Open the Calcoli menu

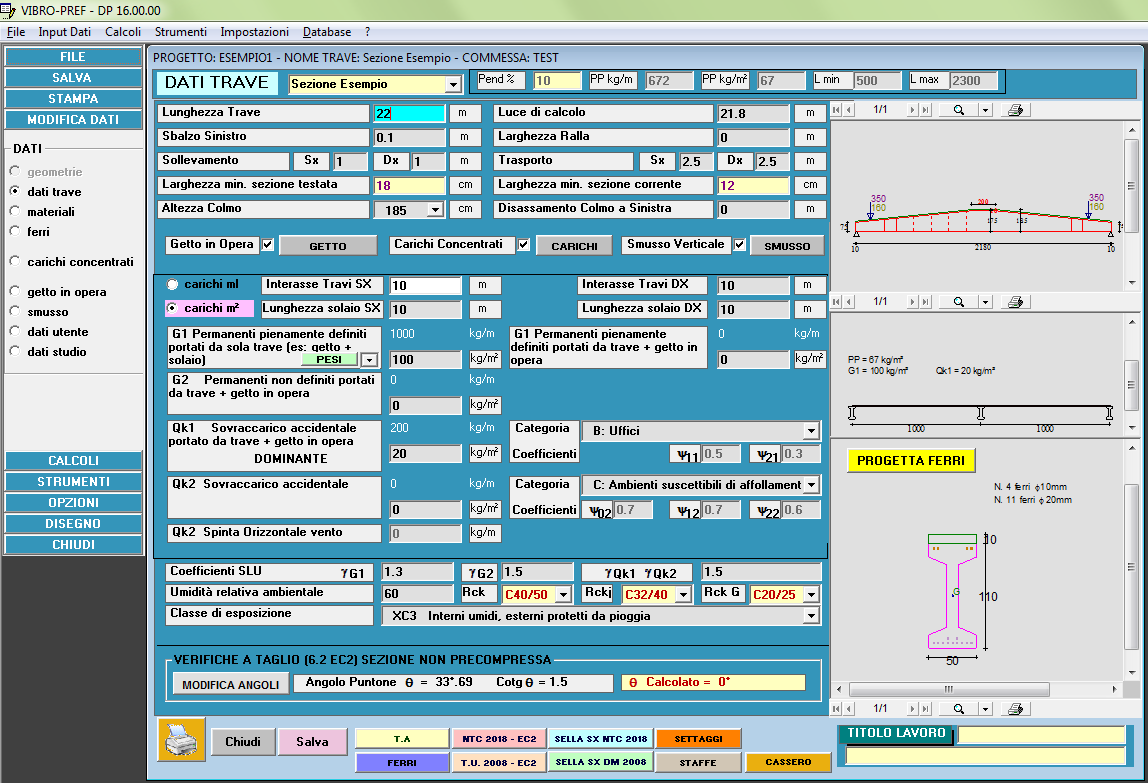coord(123,31)
